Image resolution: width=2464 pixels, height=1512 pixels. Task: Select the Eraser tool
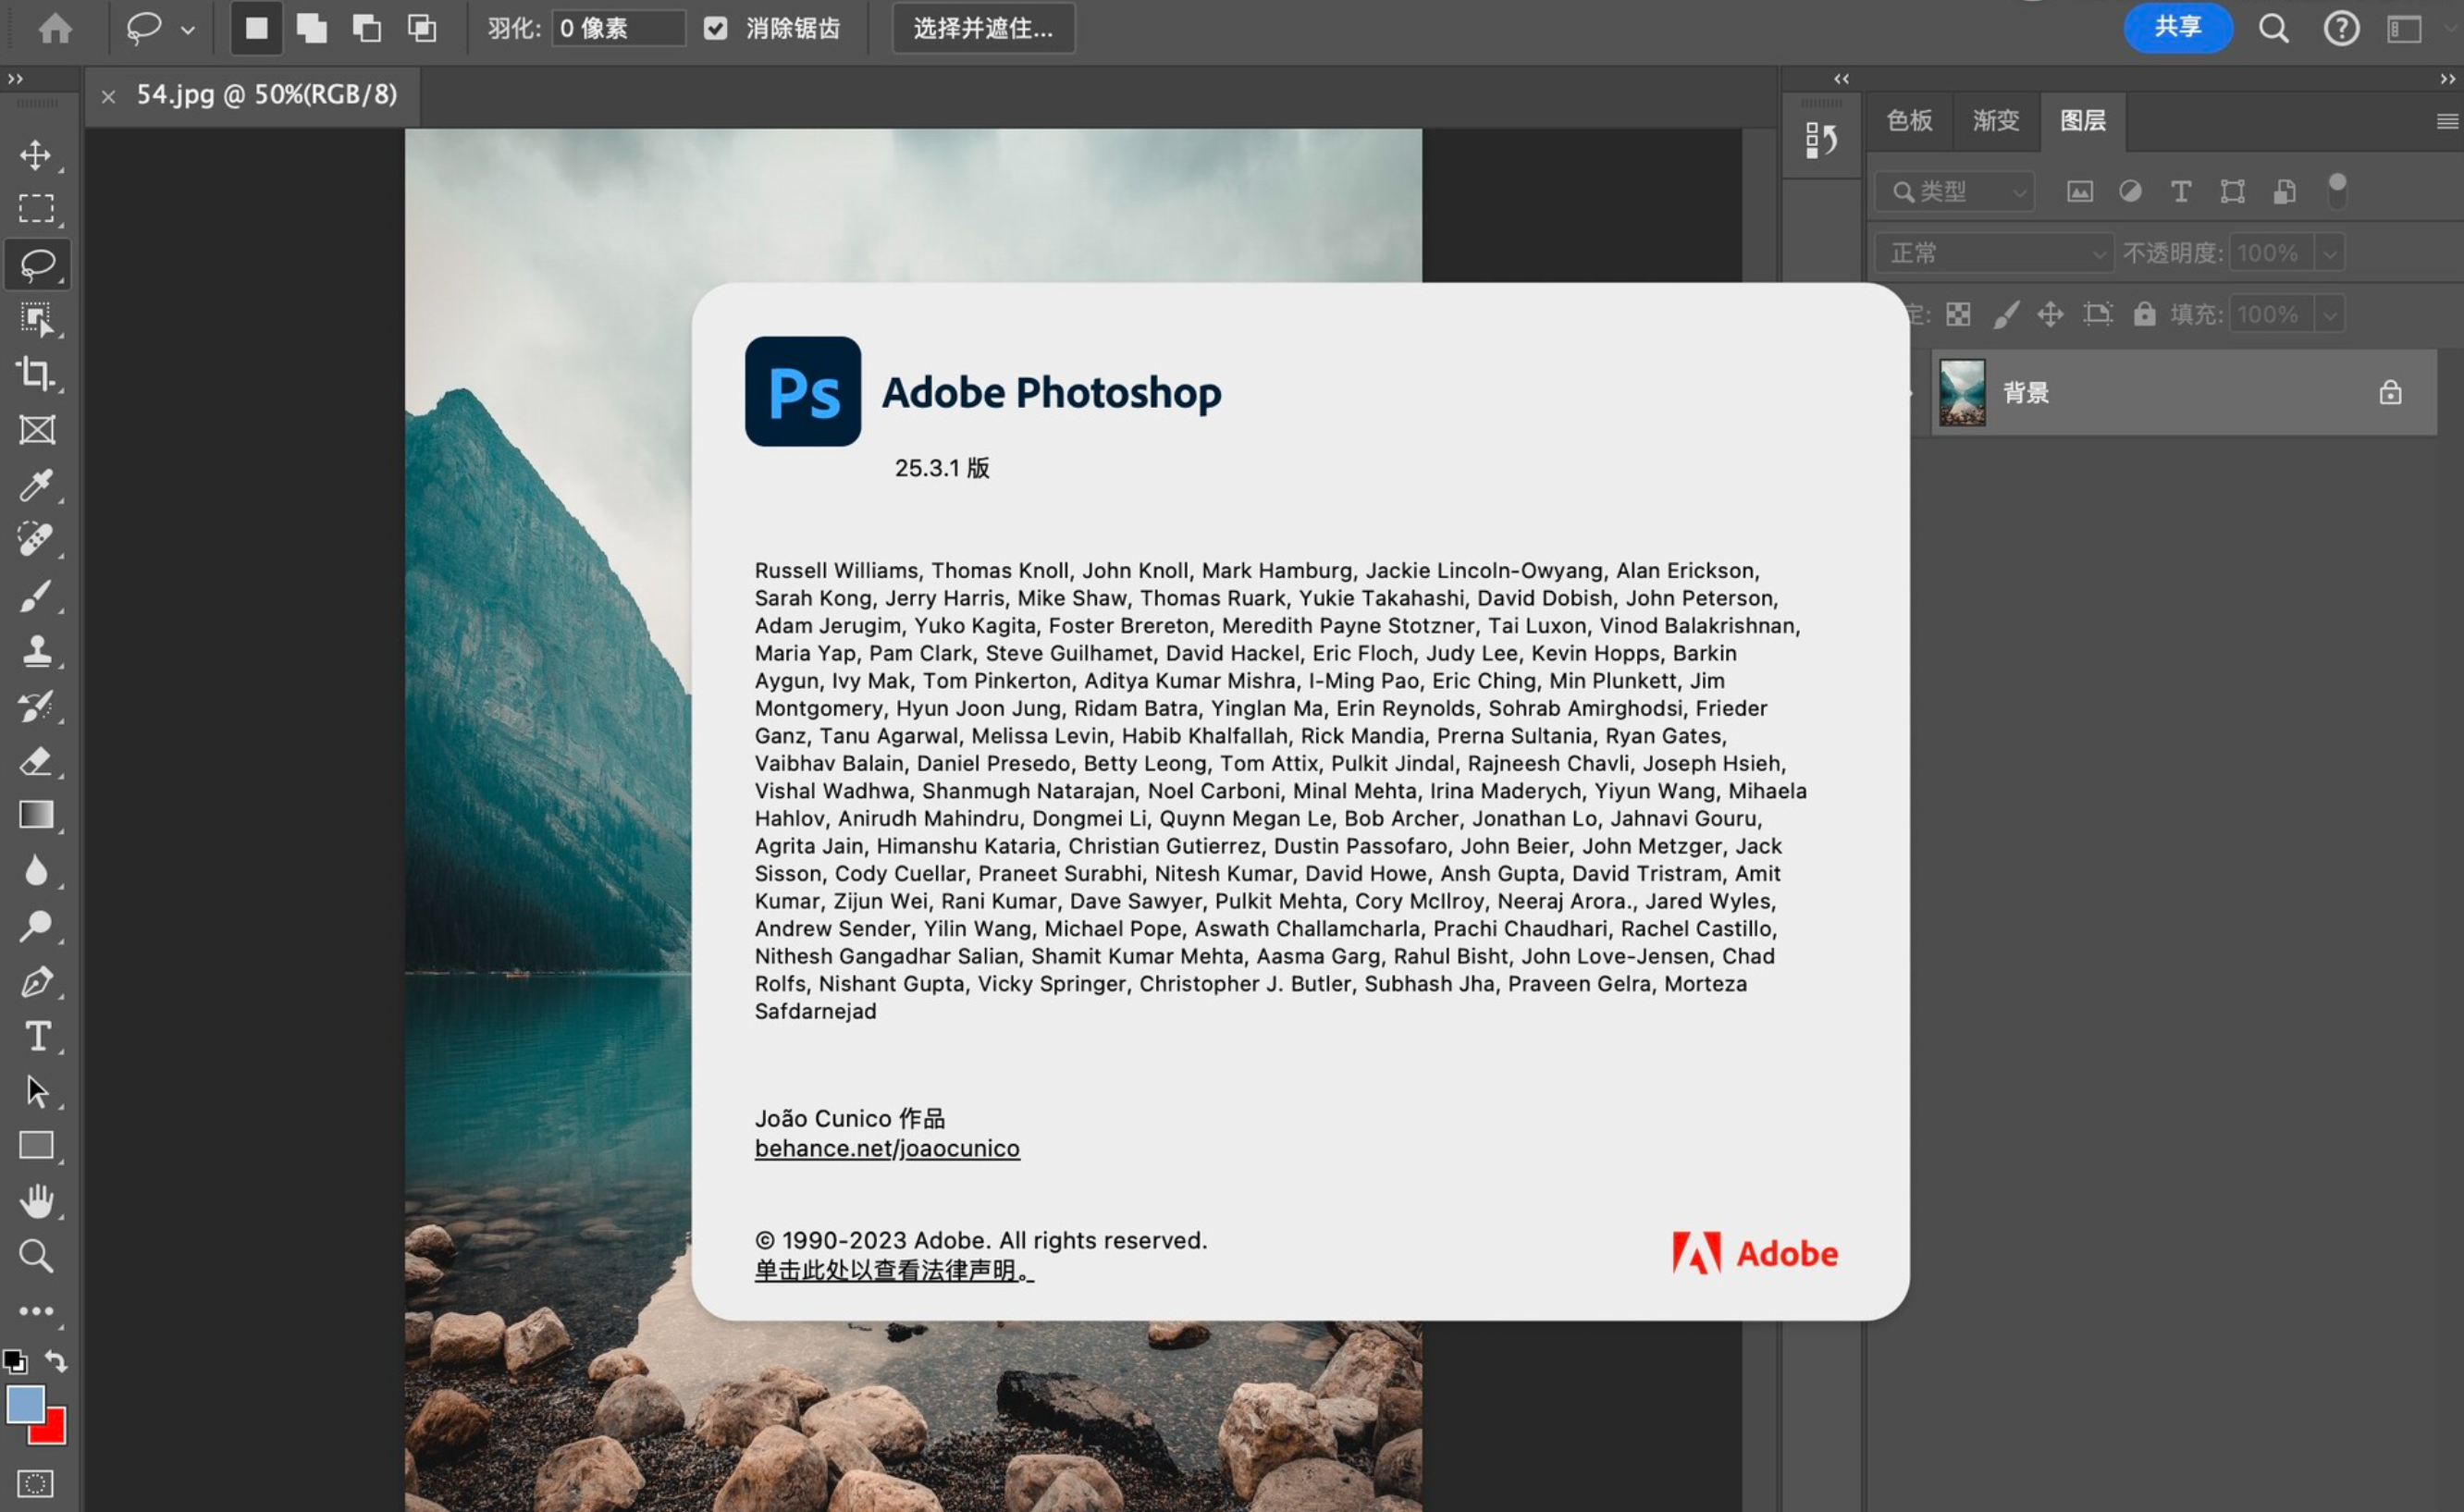click(x=36, y=761)
